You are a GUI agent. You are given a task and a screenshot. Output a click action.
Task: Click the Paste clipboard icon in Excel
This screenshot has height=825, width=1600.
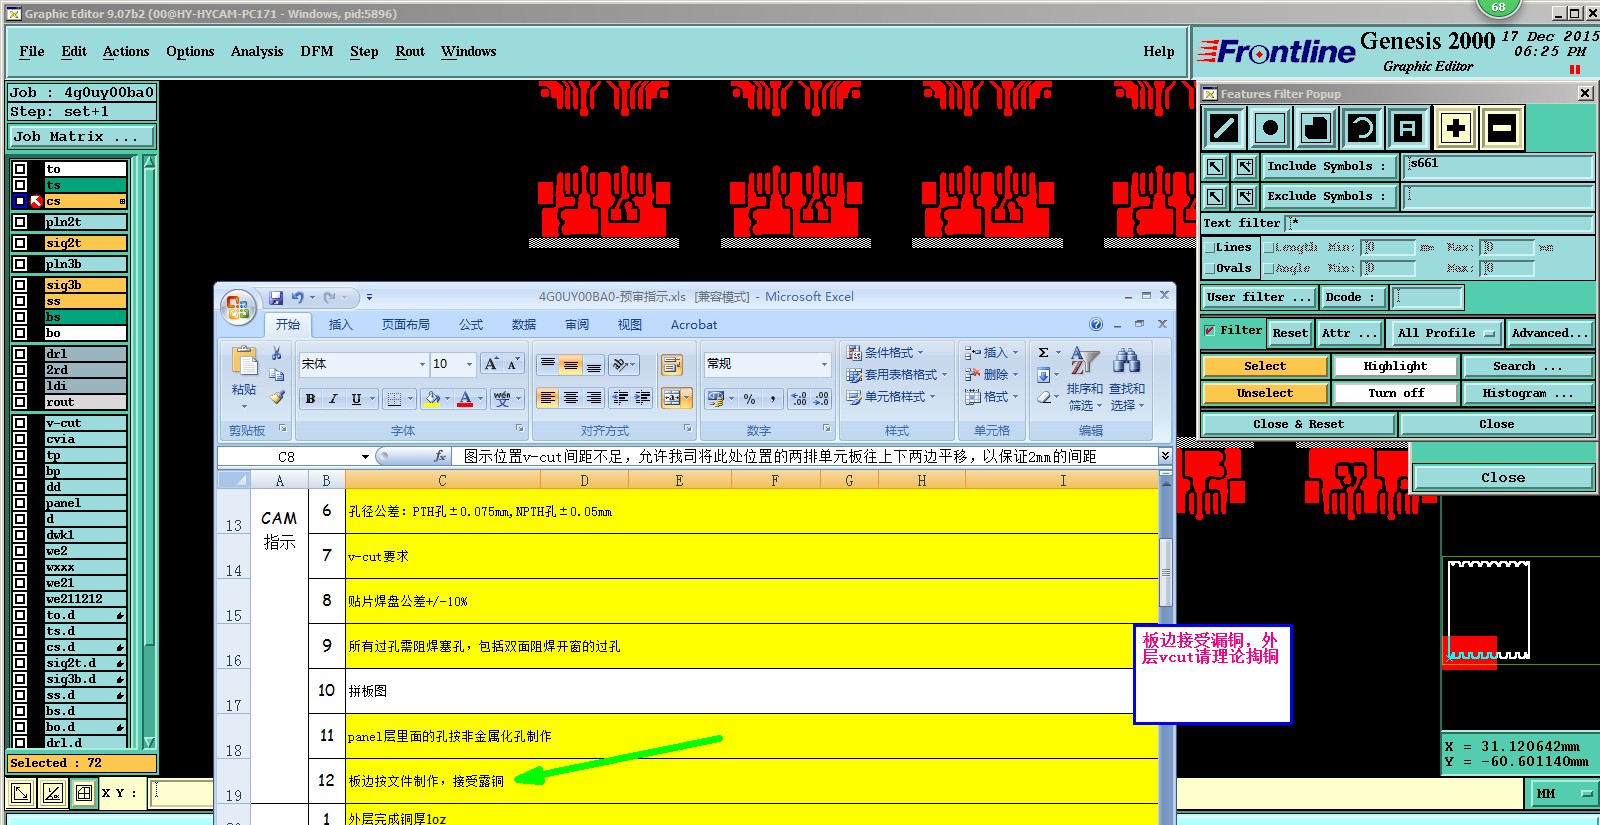click(244, 361)
